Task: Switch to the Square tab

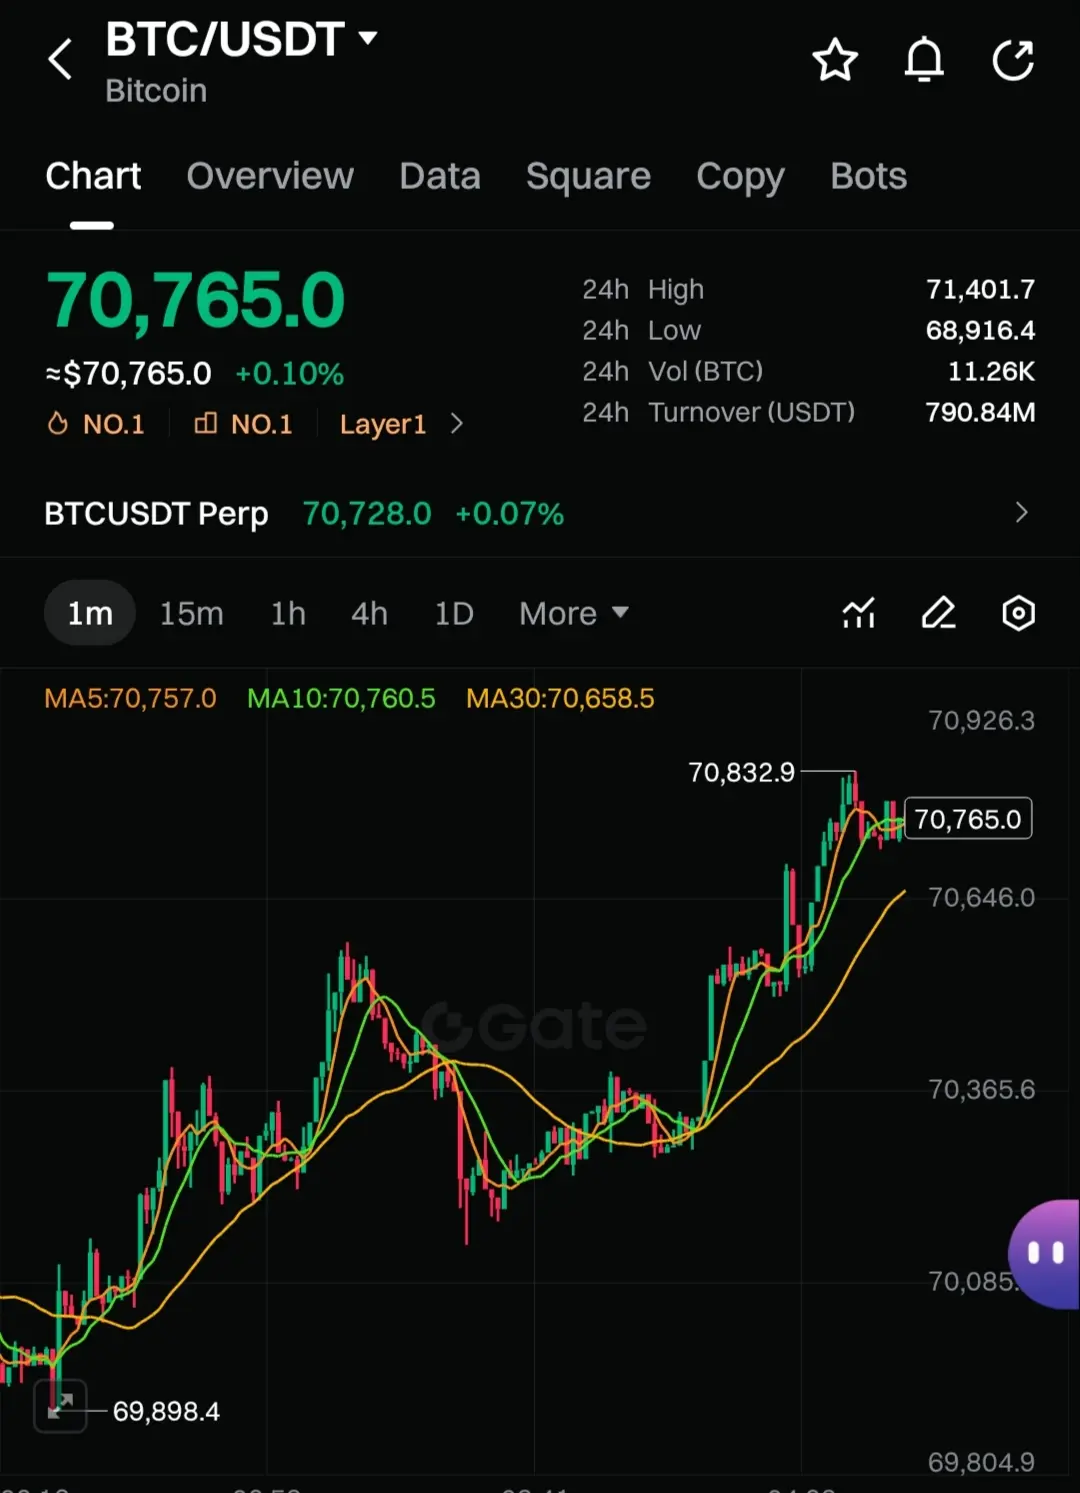Action: tap(588, 177)
